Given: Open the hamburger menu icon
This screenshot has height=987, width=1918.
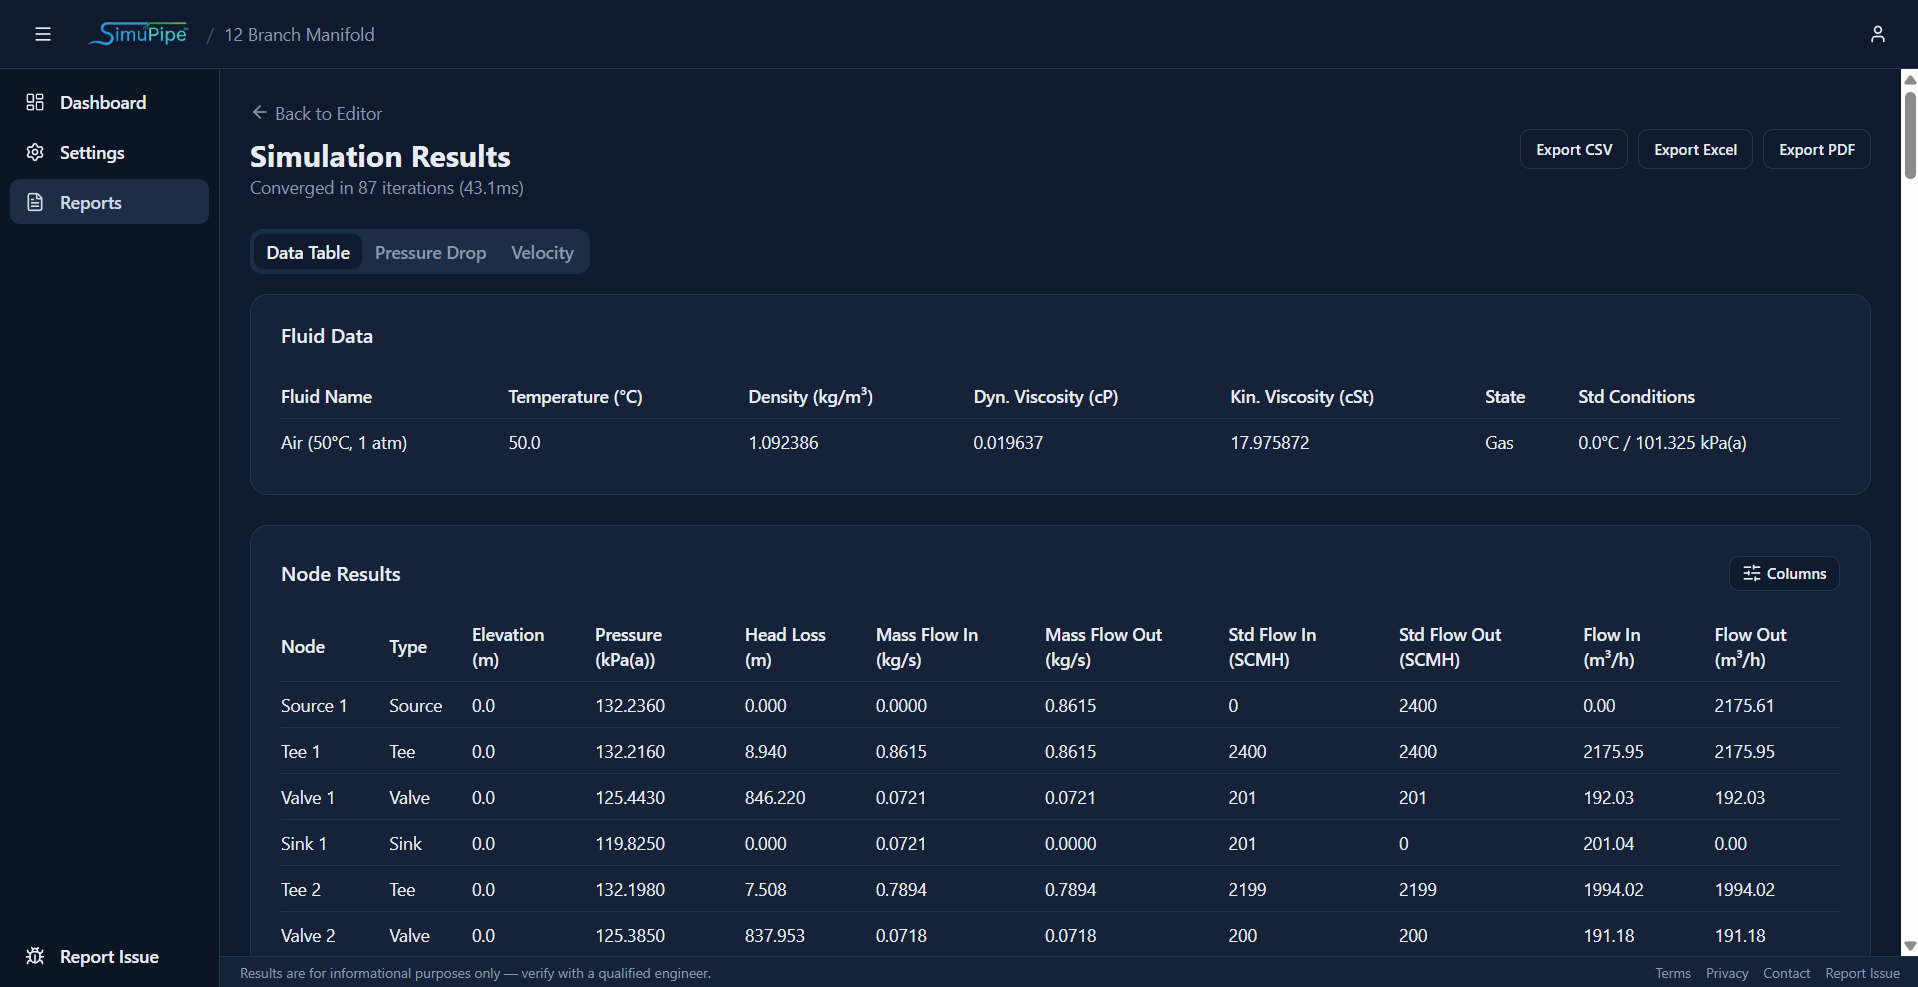Looking at the screenshot, I should pos(42,34).
